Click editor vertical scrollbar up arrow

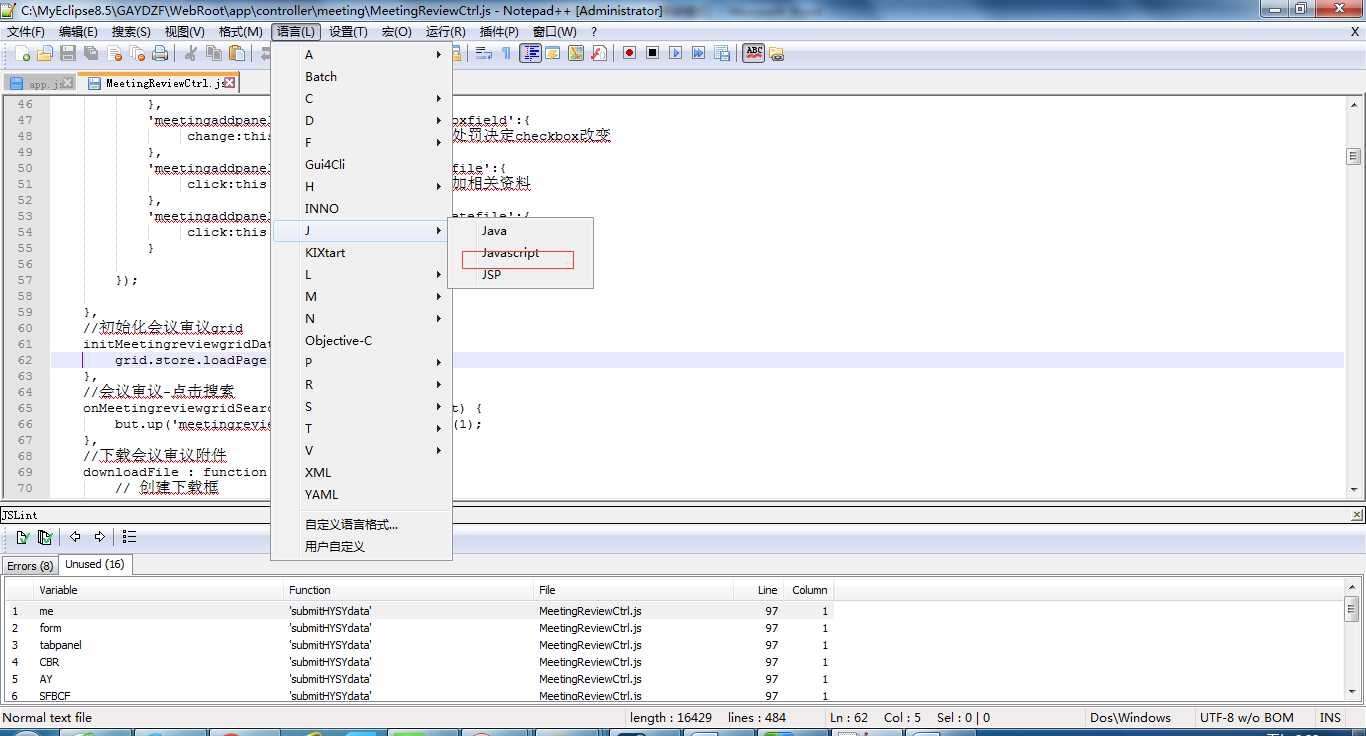pyautogui.click(x=1354, y=103)
